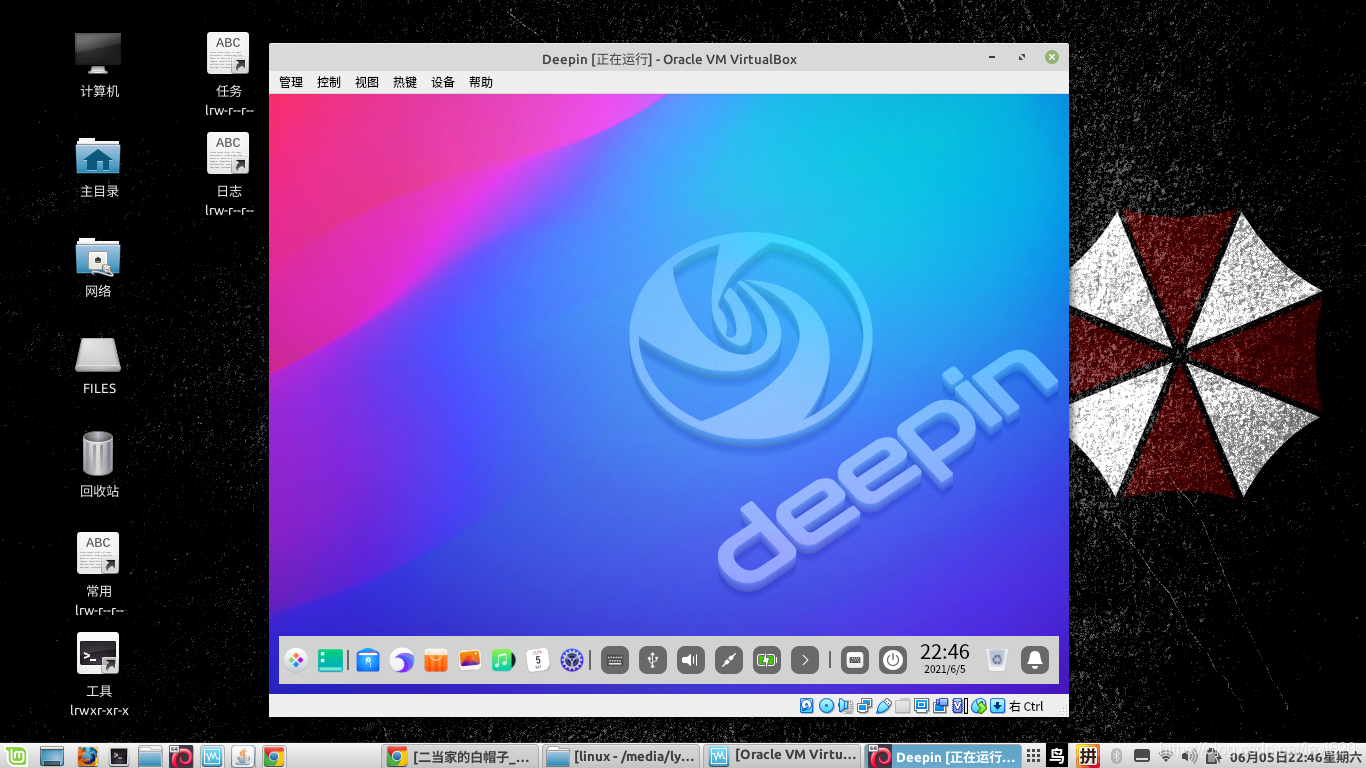Click the USB indicator in VirtualBox status bar

[x=883, y=706]
